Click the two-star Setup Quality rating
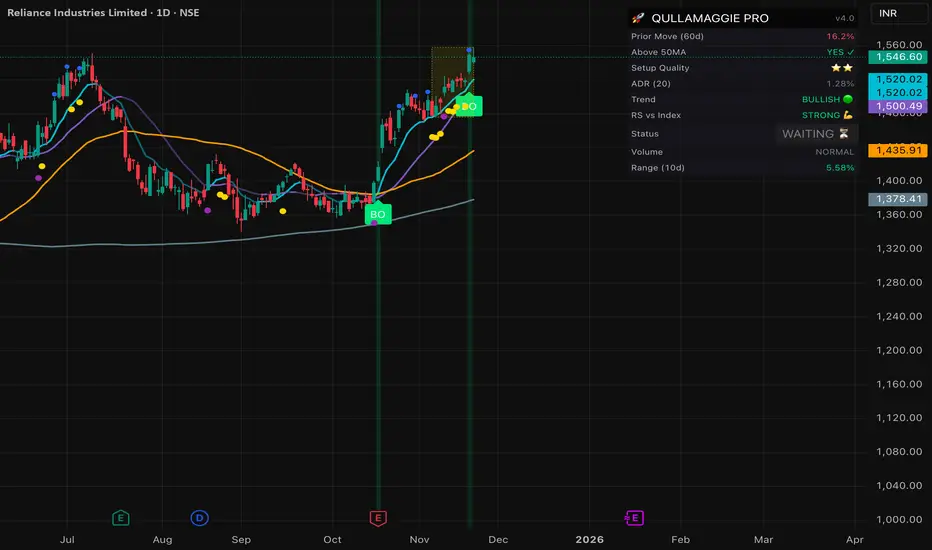The height and width of the screenshot is (550, 932). click(x=842, y=68)
